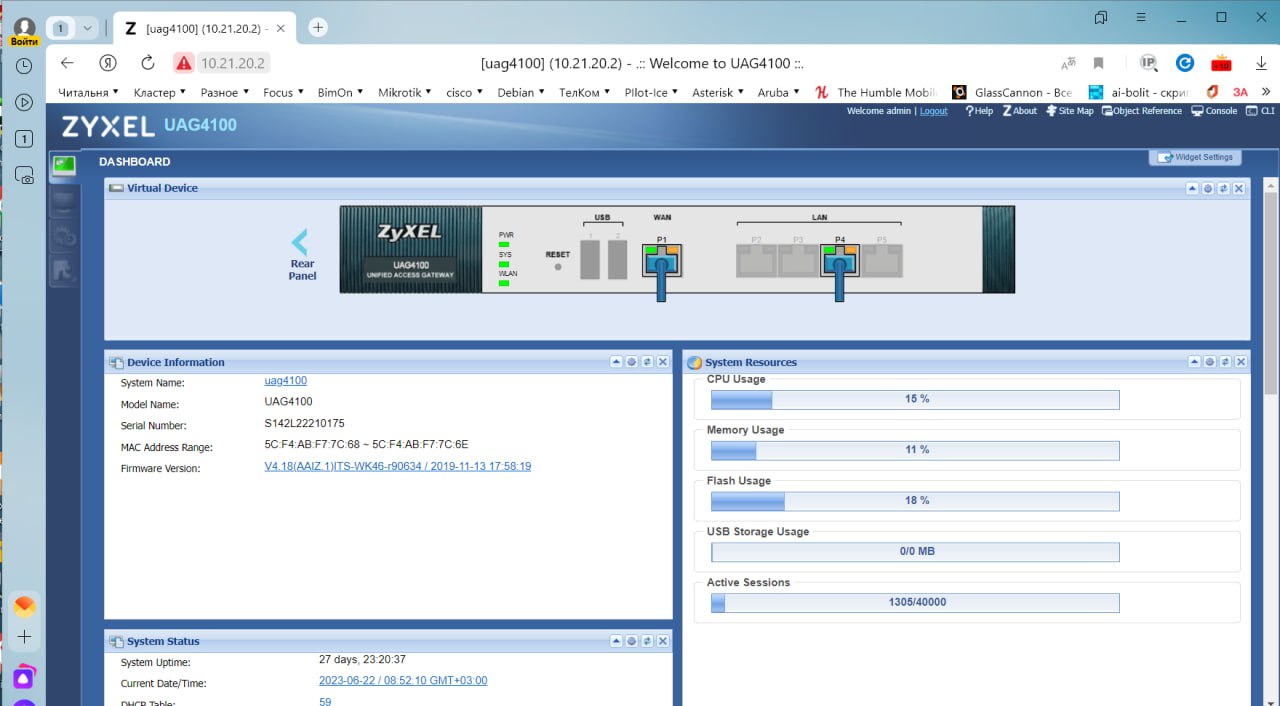Open Object Reference tool
Screen dimensions: 1280x706
pyautogui.click(x=1142, y=111)
